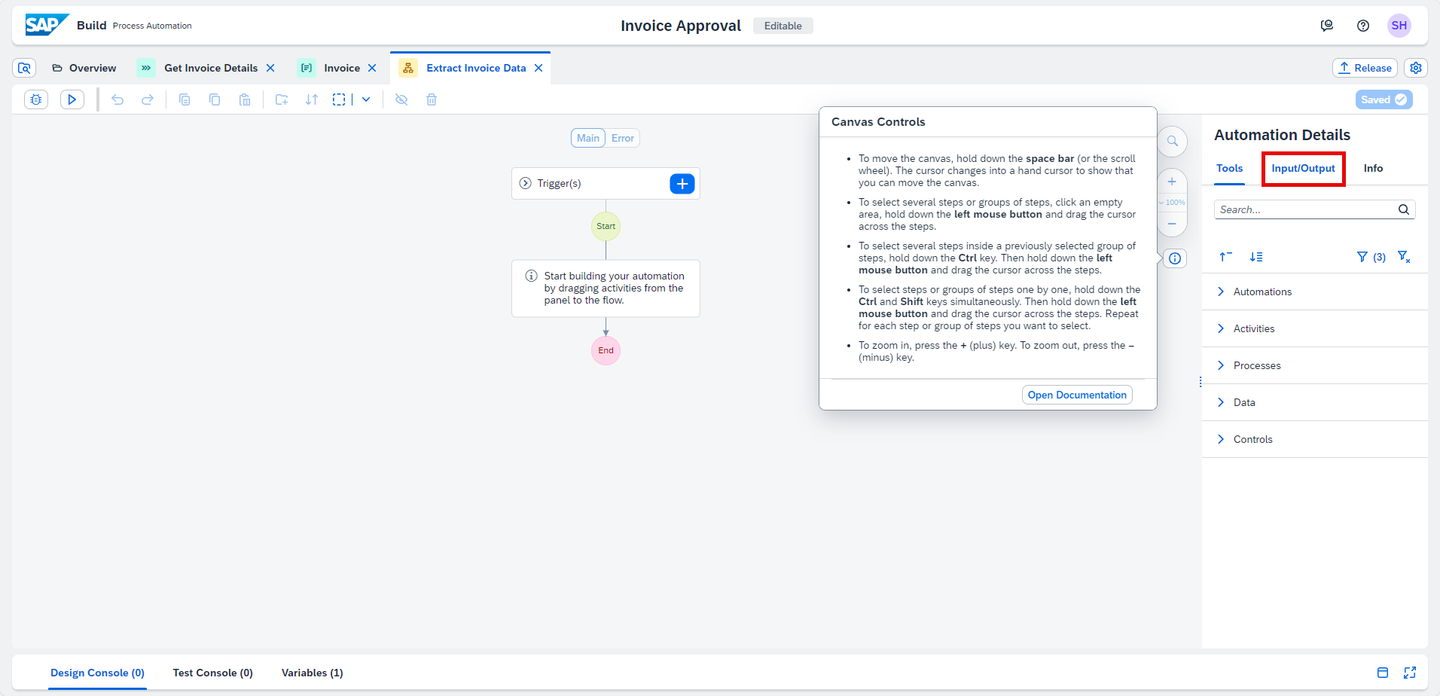Screen dimensions: 1440x696
Task: Zoom in using the canvas plus icon
Action: [1172, 182]
